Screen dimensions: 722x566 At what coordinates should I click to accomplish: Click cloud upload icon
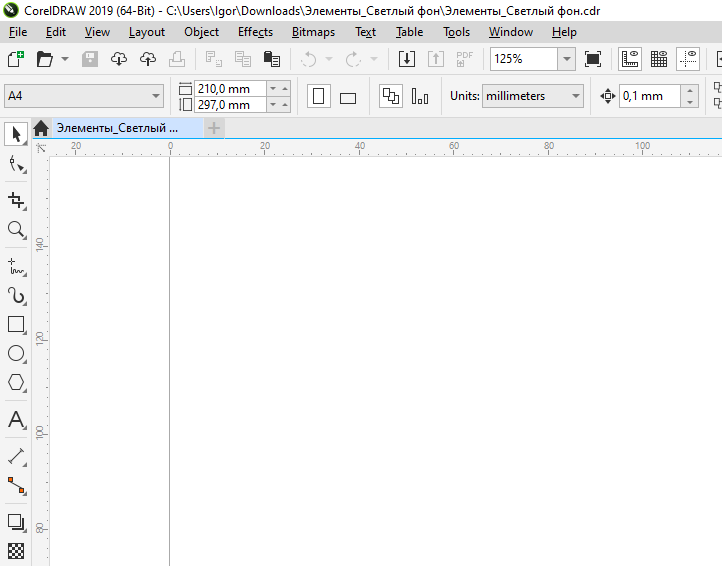coord(148,59)
